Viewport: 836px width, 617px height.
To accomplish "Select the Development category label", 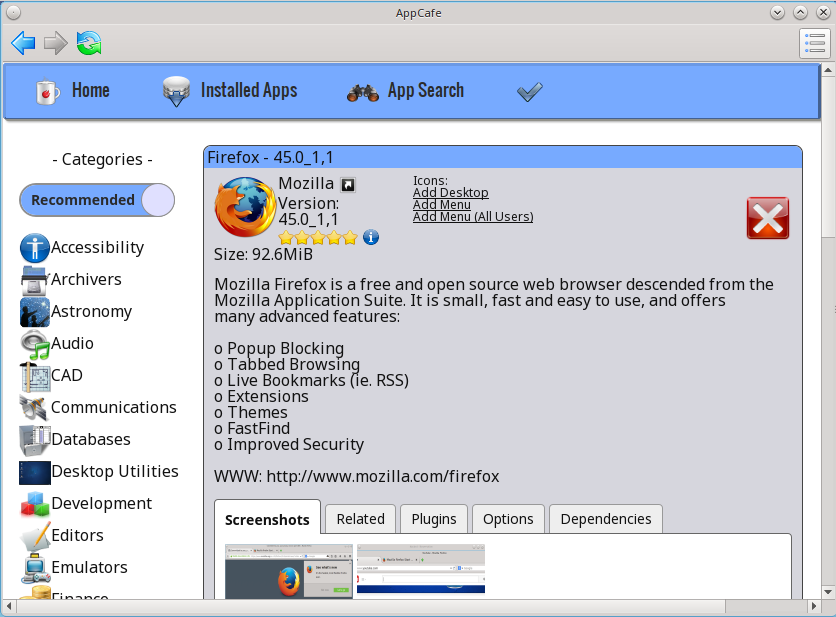I will pyautogui.click(x=102, y=503).
